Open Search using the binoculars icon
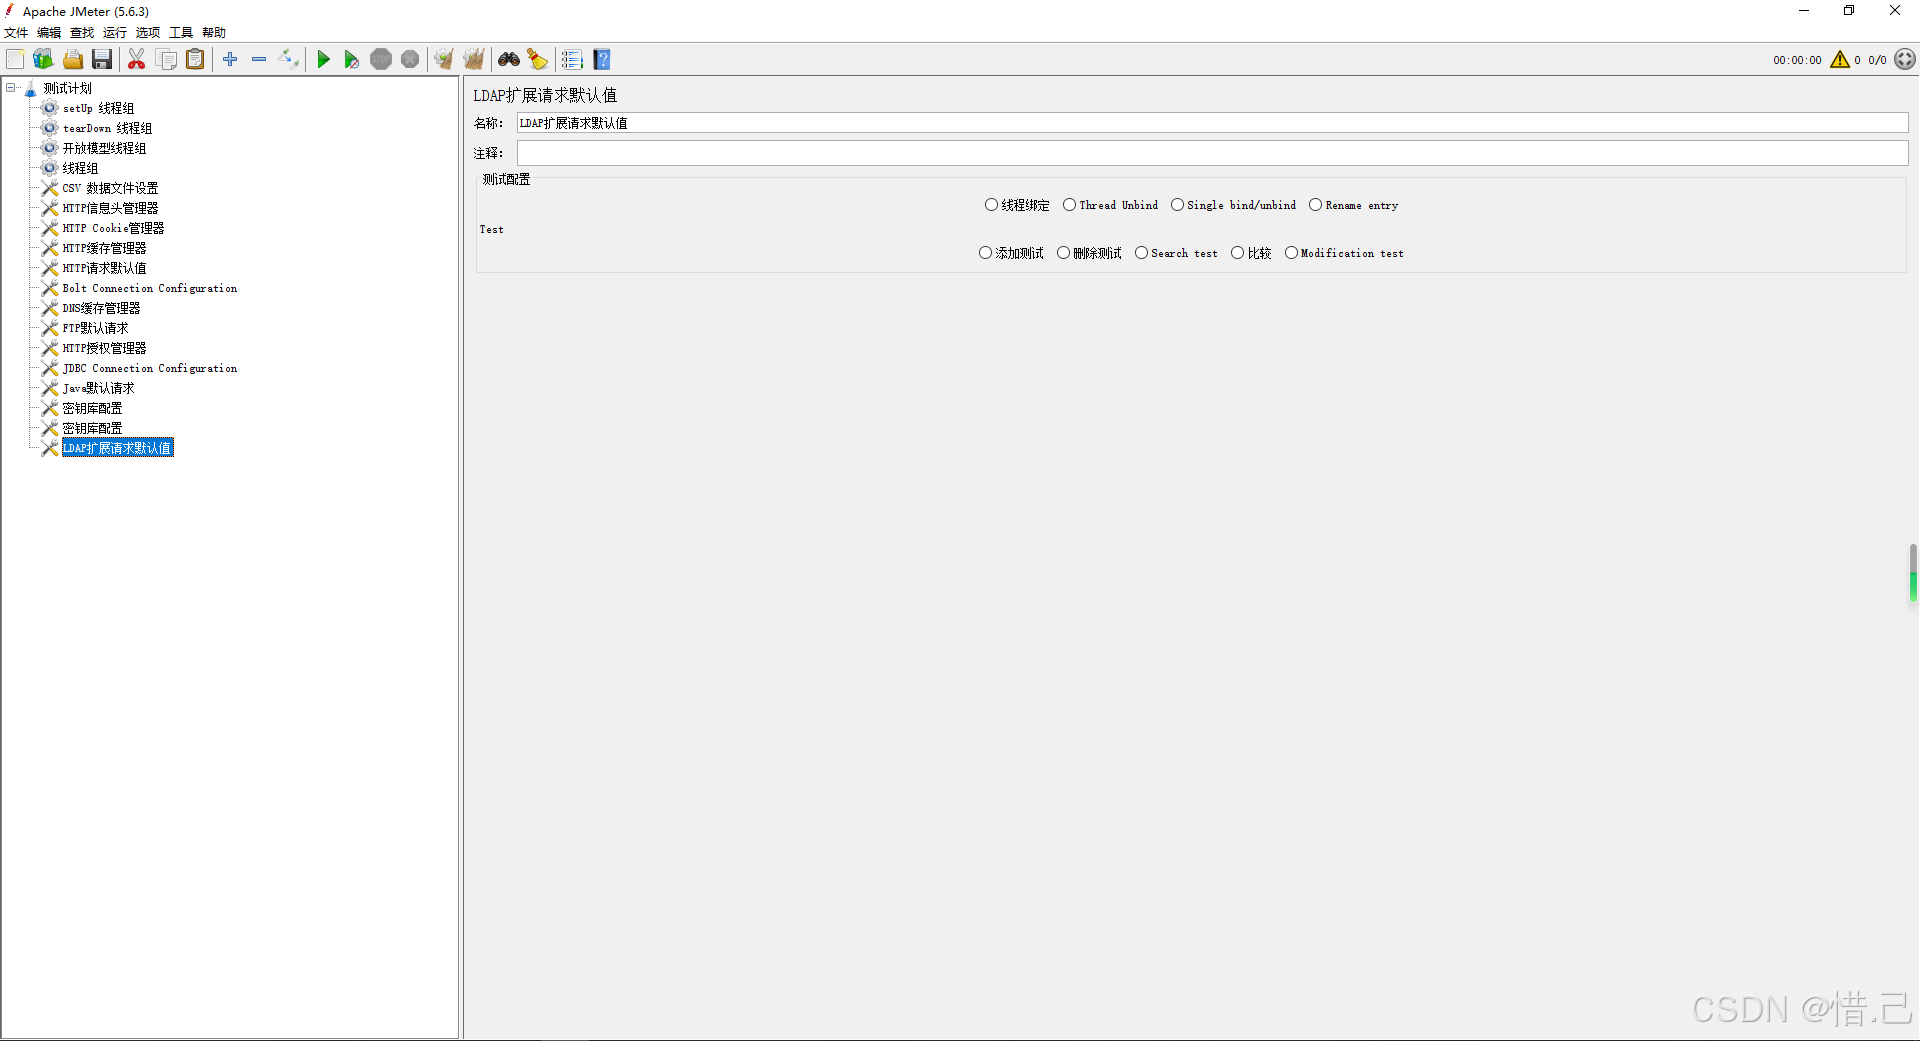1920x1041 pixels. point(509,60)
